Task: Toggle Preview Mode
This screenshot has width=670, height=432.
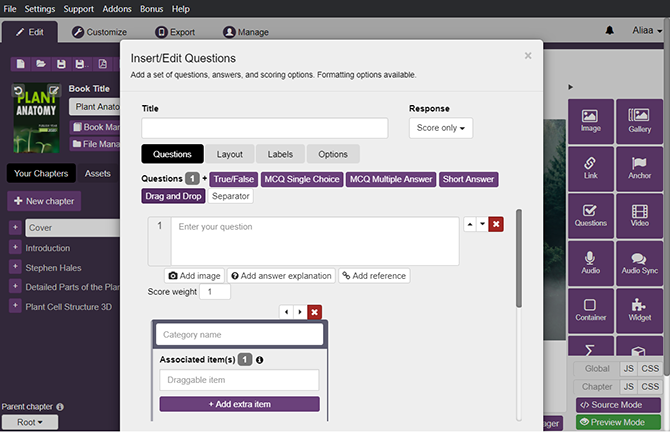Action: coord(618,423)
